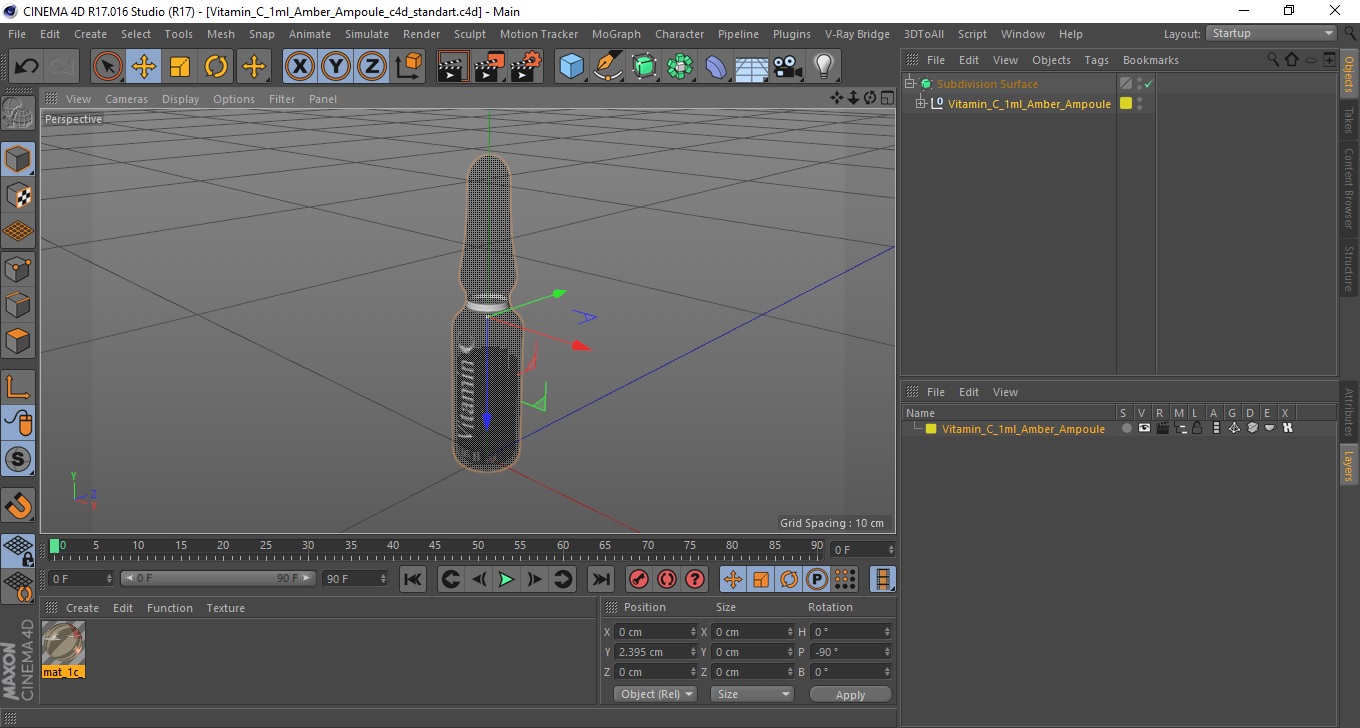Select the Live Selection tool
The image size is (1360, 728).
(x=108, y=67)
